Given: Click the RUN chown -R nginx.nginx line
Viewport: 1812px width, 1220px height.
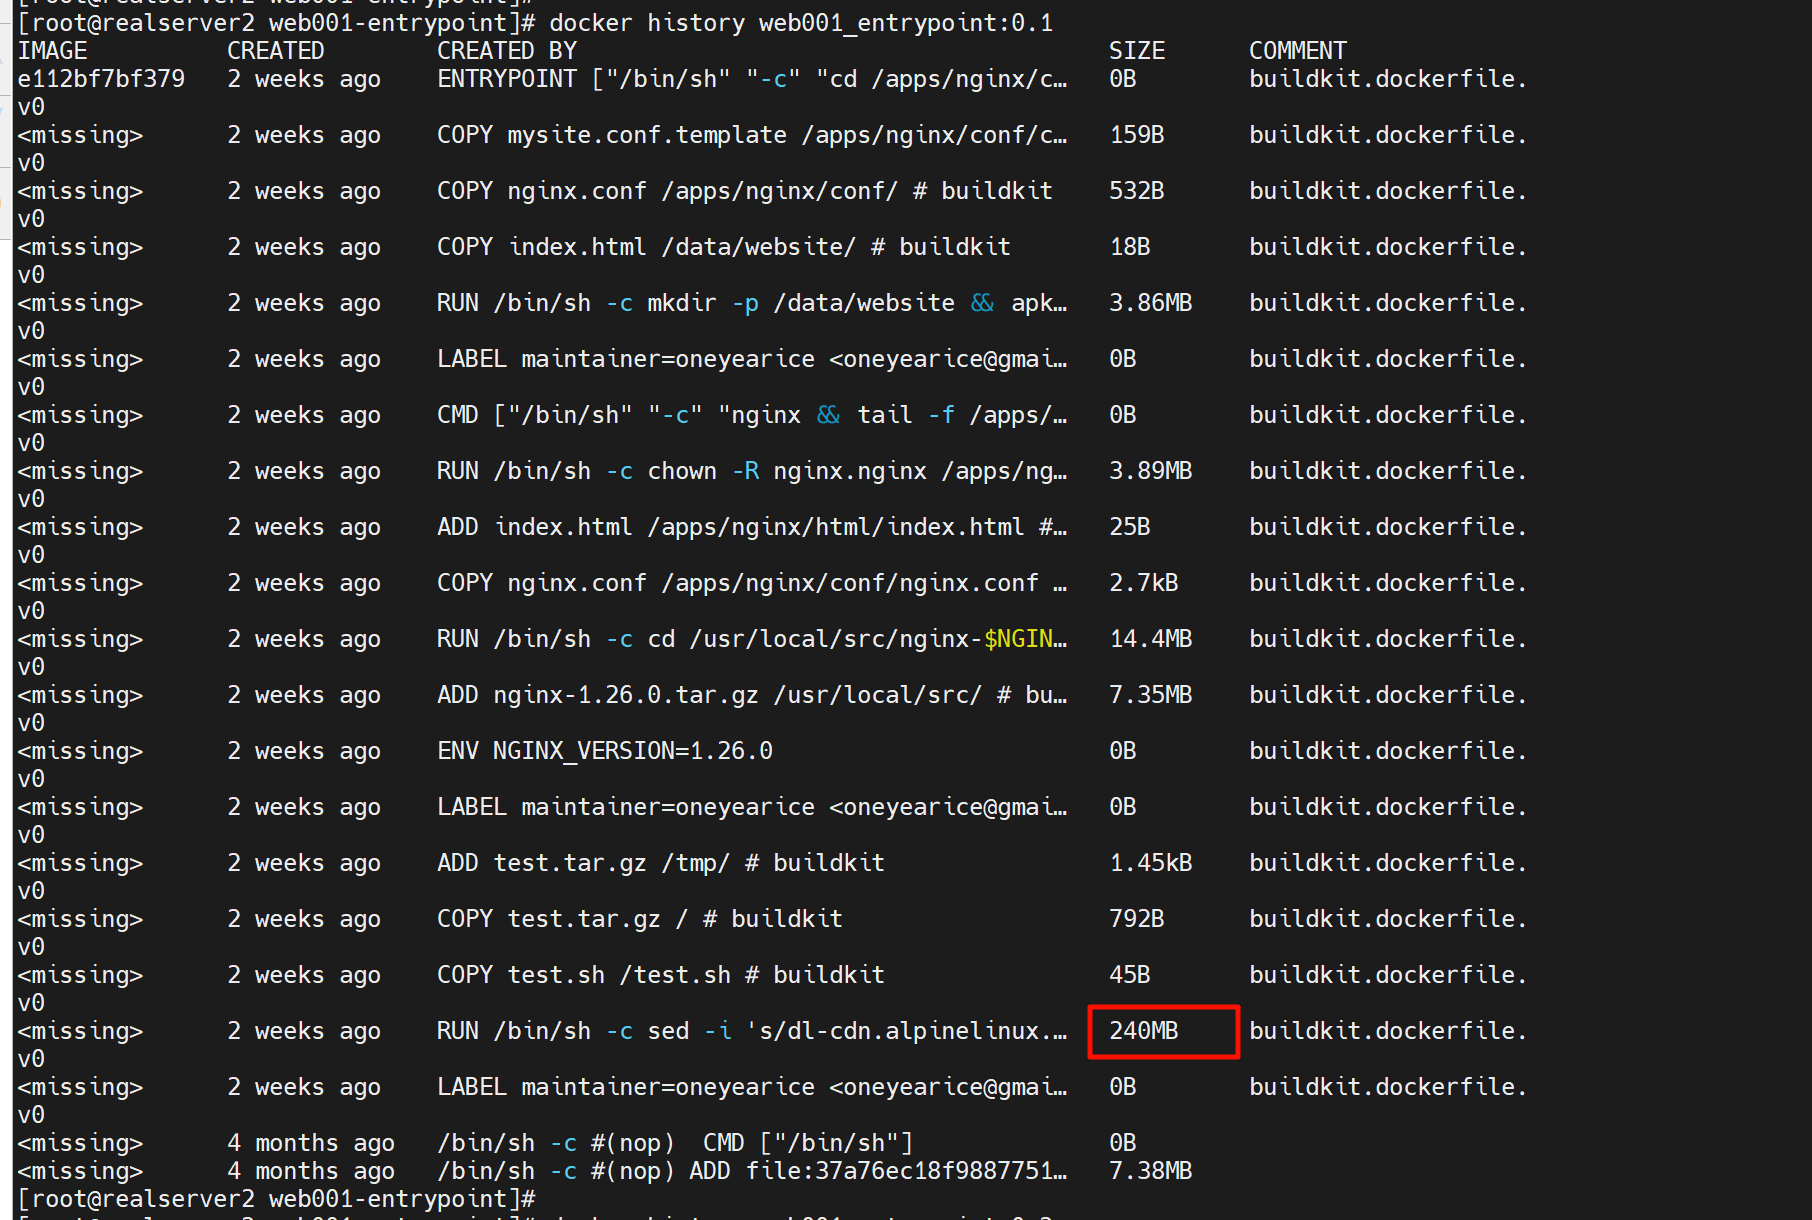Looking at the screenshot, I should pos(750,471).
